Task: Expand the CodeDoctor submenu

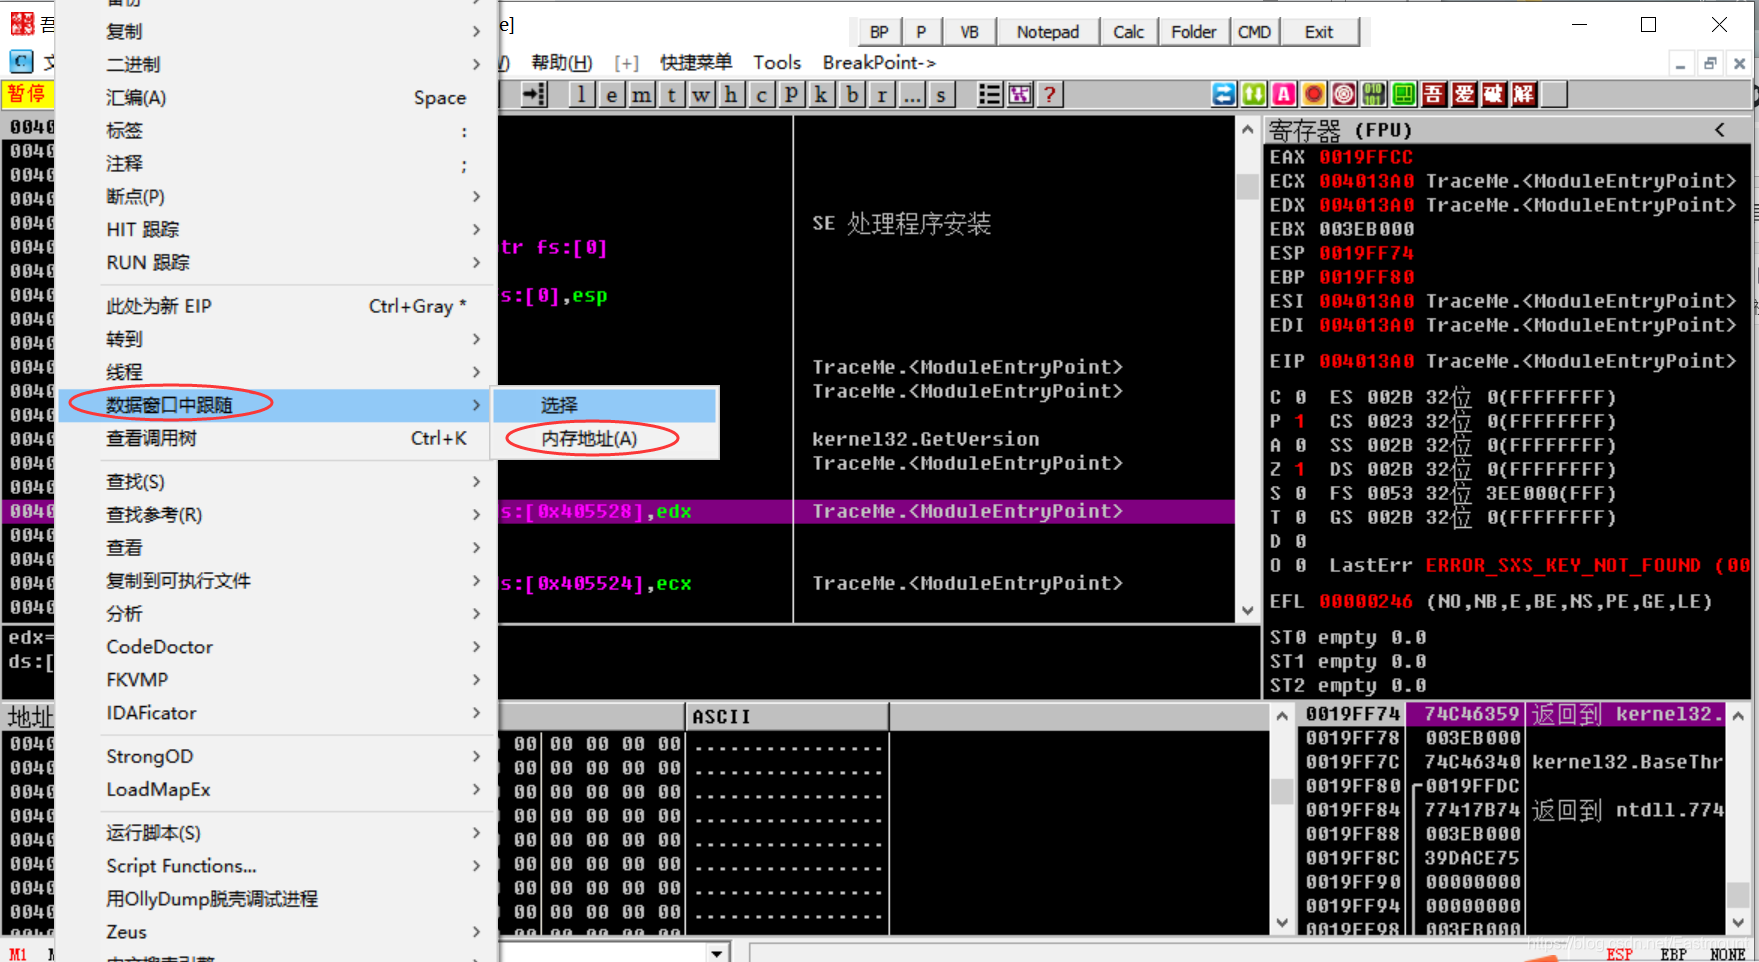Action: (x=277, y=647)
